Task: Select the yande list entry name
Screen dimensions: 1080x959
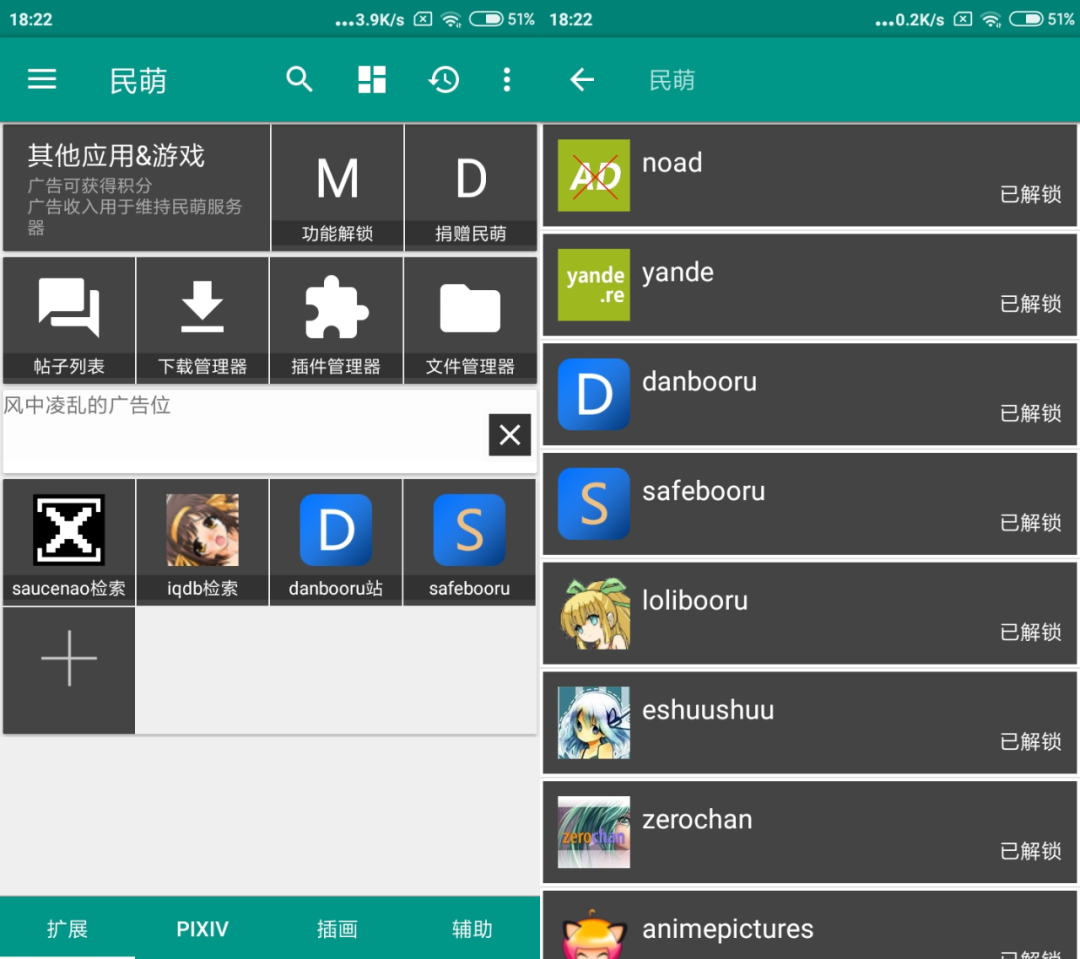Action: (x=678, y=273)
